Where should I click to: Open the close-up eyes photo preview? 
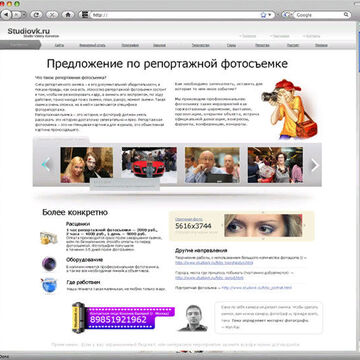263,225
